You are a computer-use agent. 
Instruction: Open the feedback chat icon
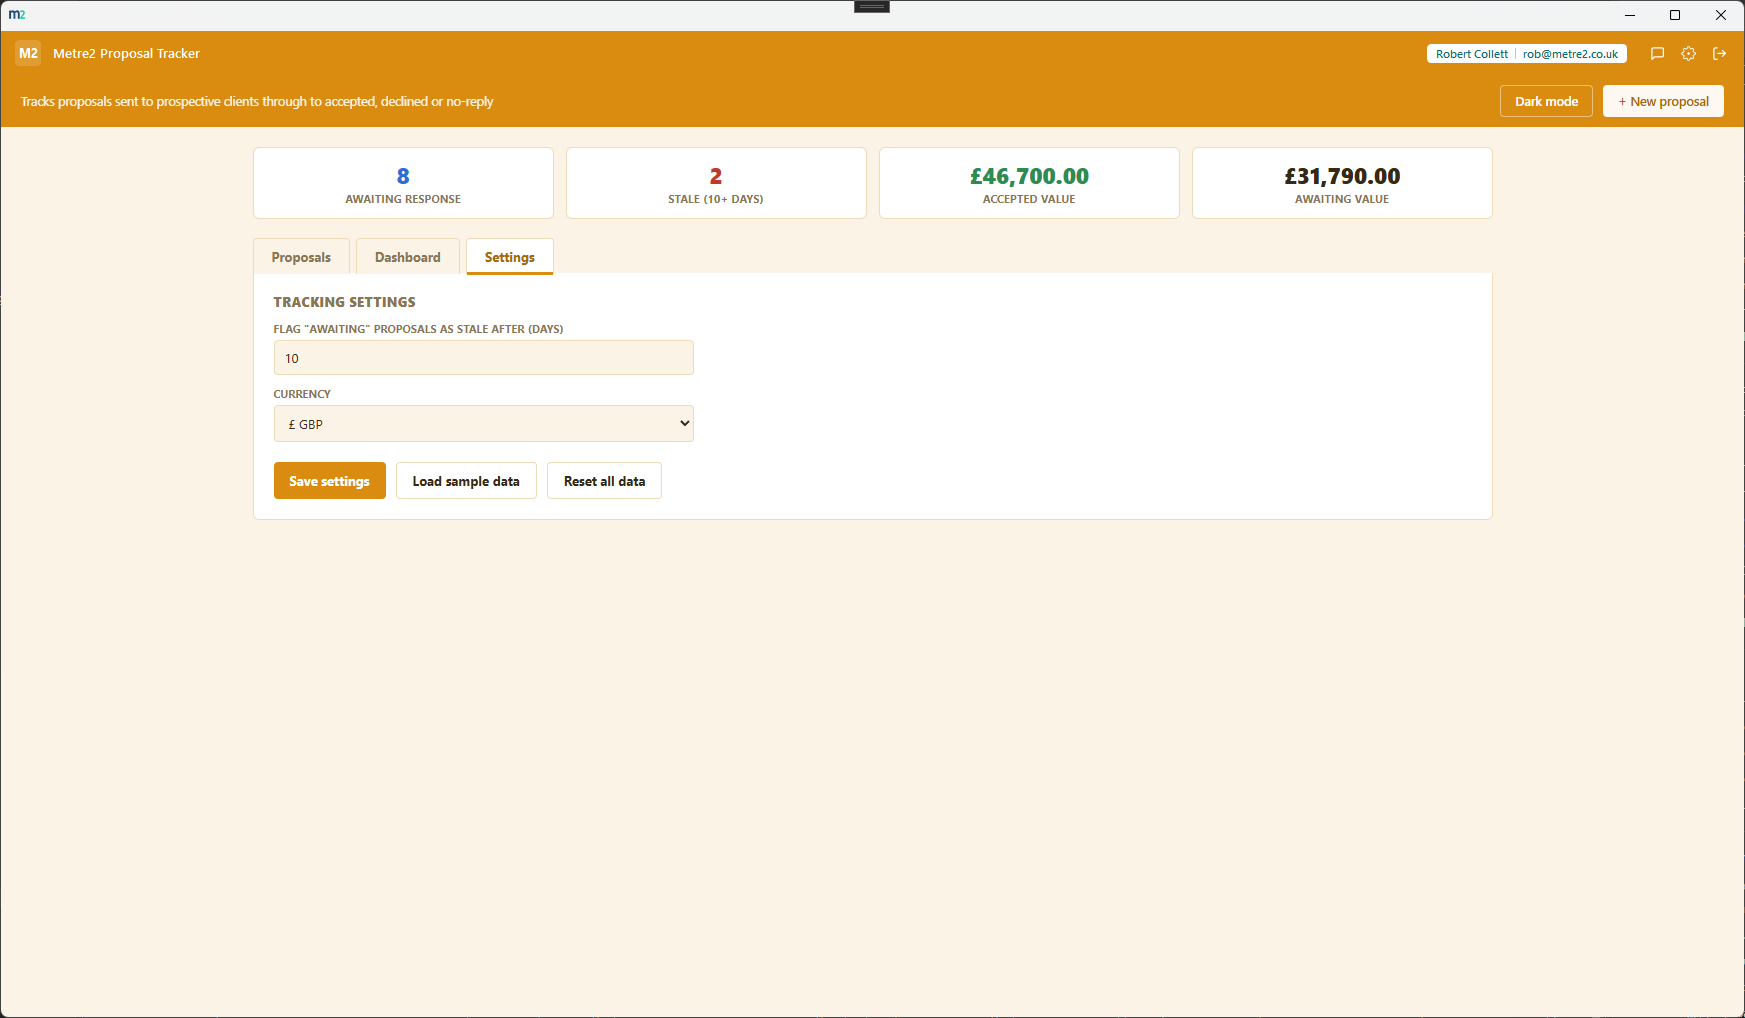click(1657, 54)
